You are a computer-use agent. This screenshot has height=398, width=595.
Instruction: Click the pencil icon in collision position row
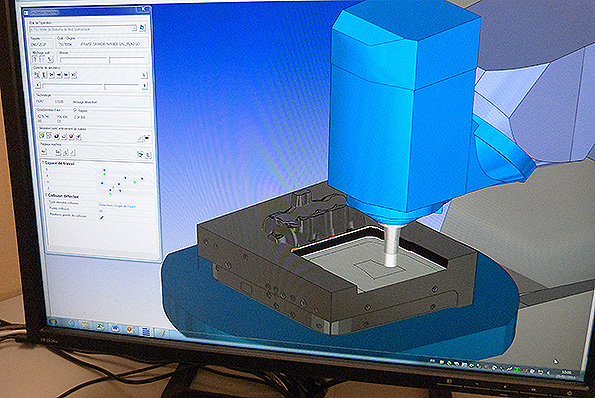[x=101, y=217]
